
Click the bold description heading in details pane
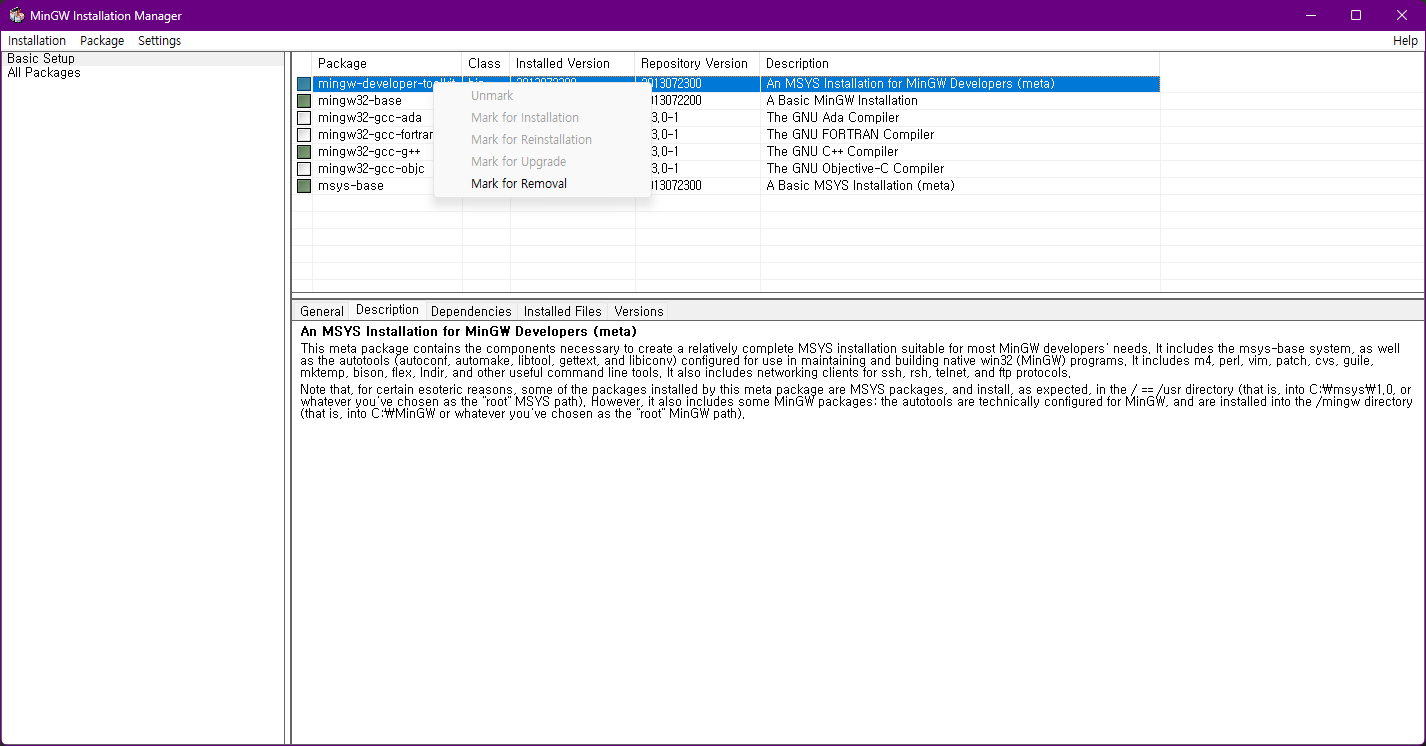468,331
